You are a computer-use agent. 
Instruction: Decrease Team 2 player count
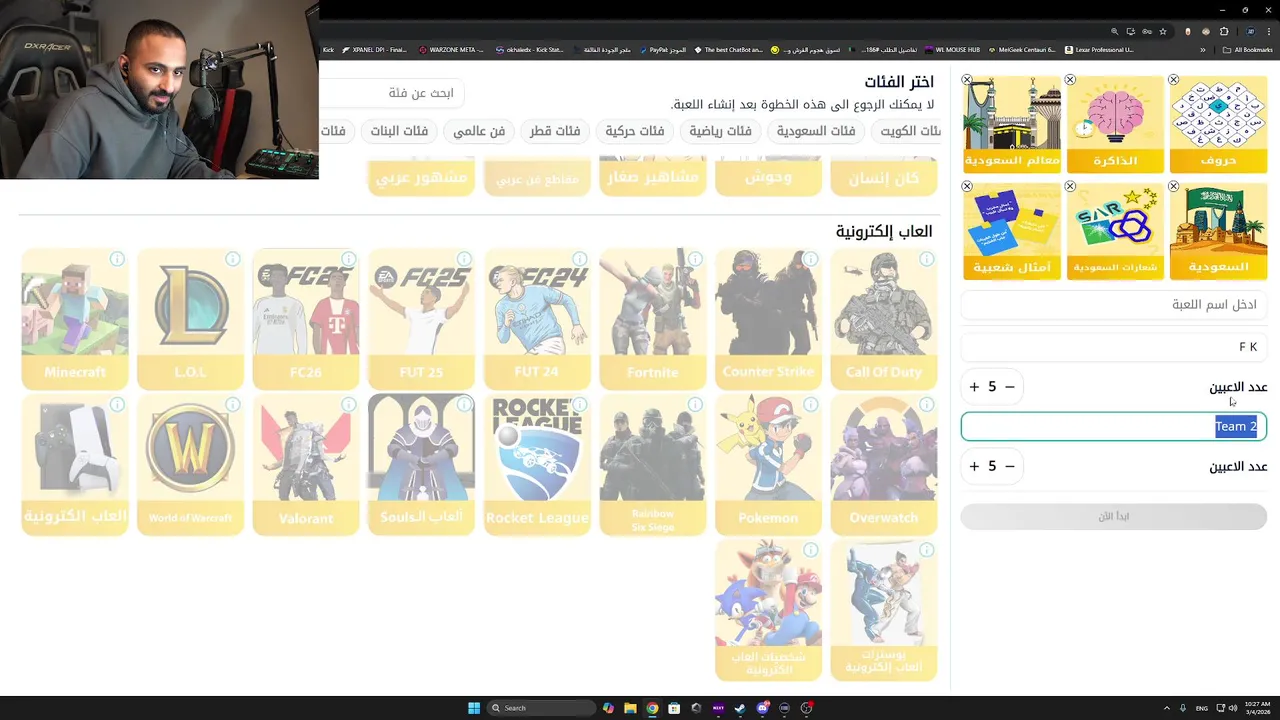[x=1010, y=466]
